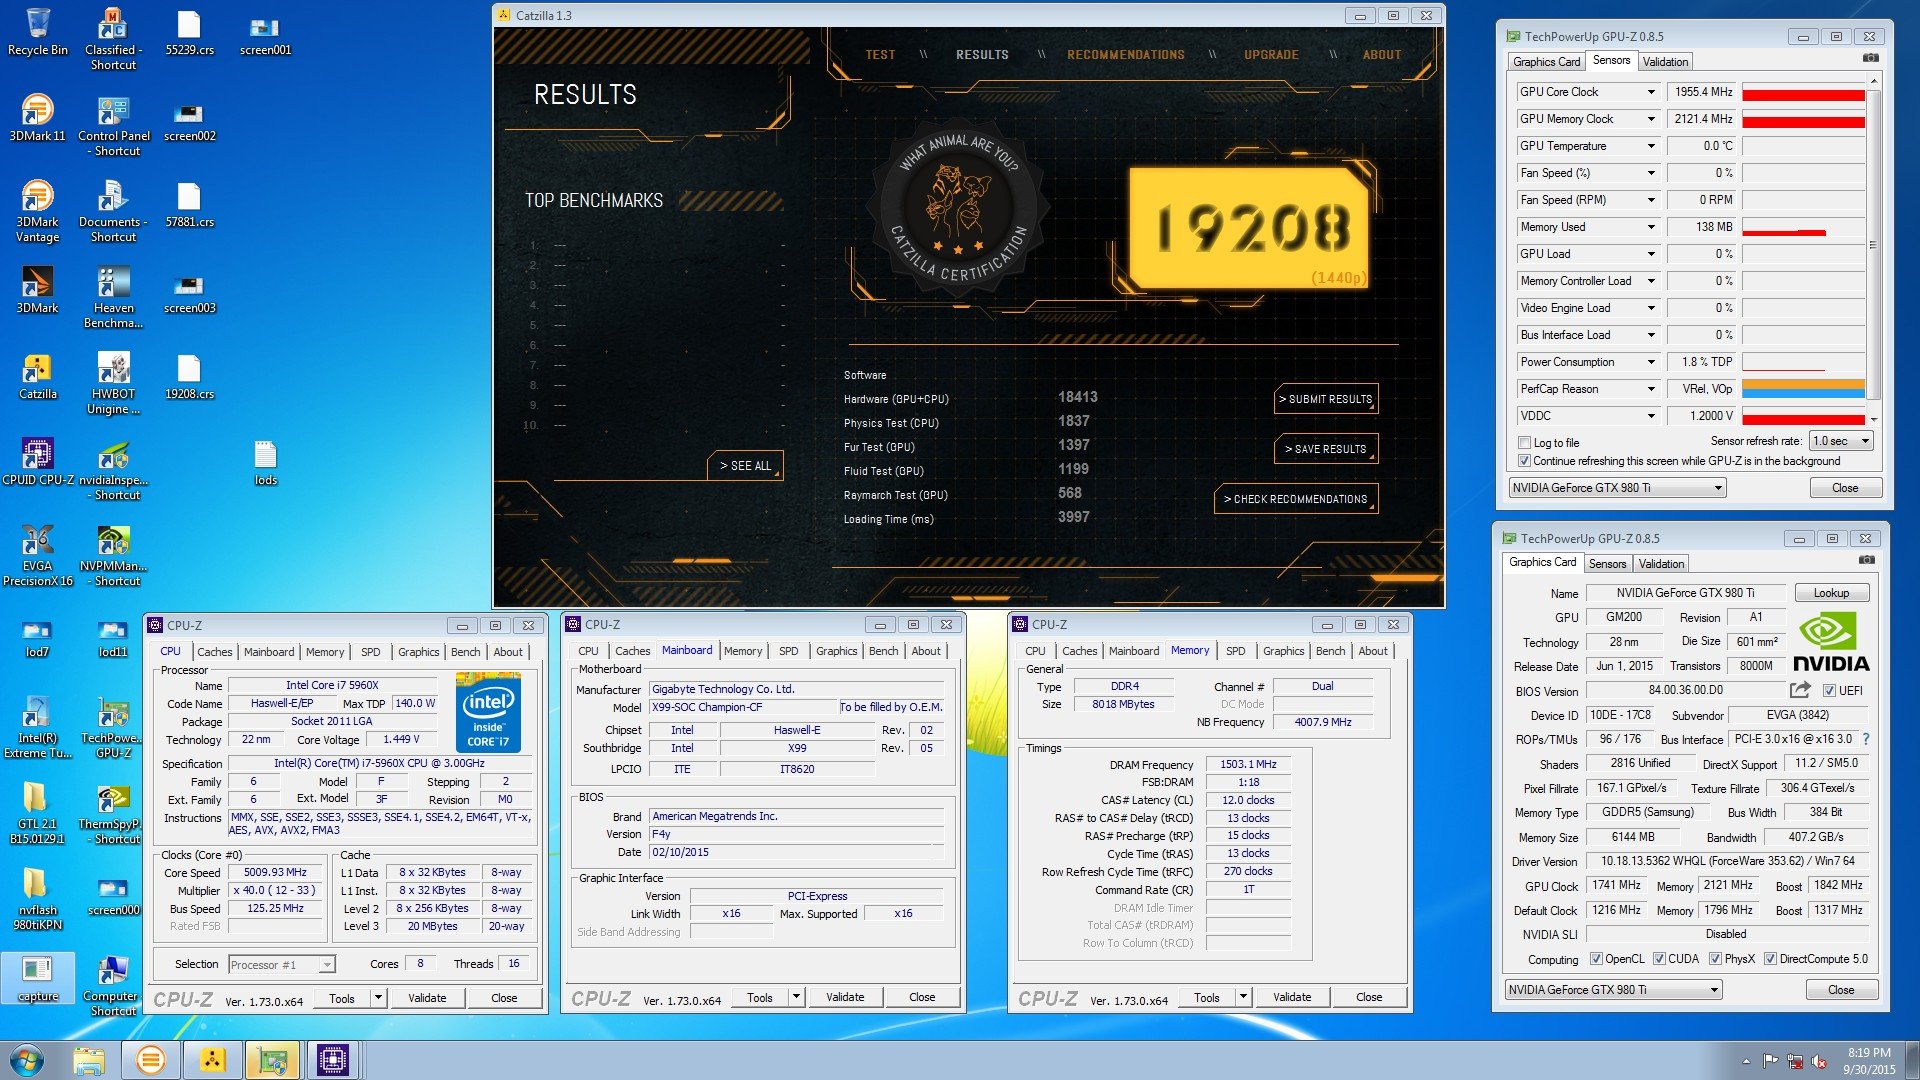Enable Continue refreshing this screen checkbox

1524,460
